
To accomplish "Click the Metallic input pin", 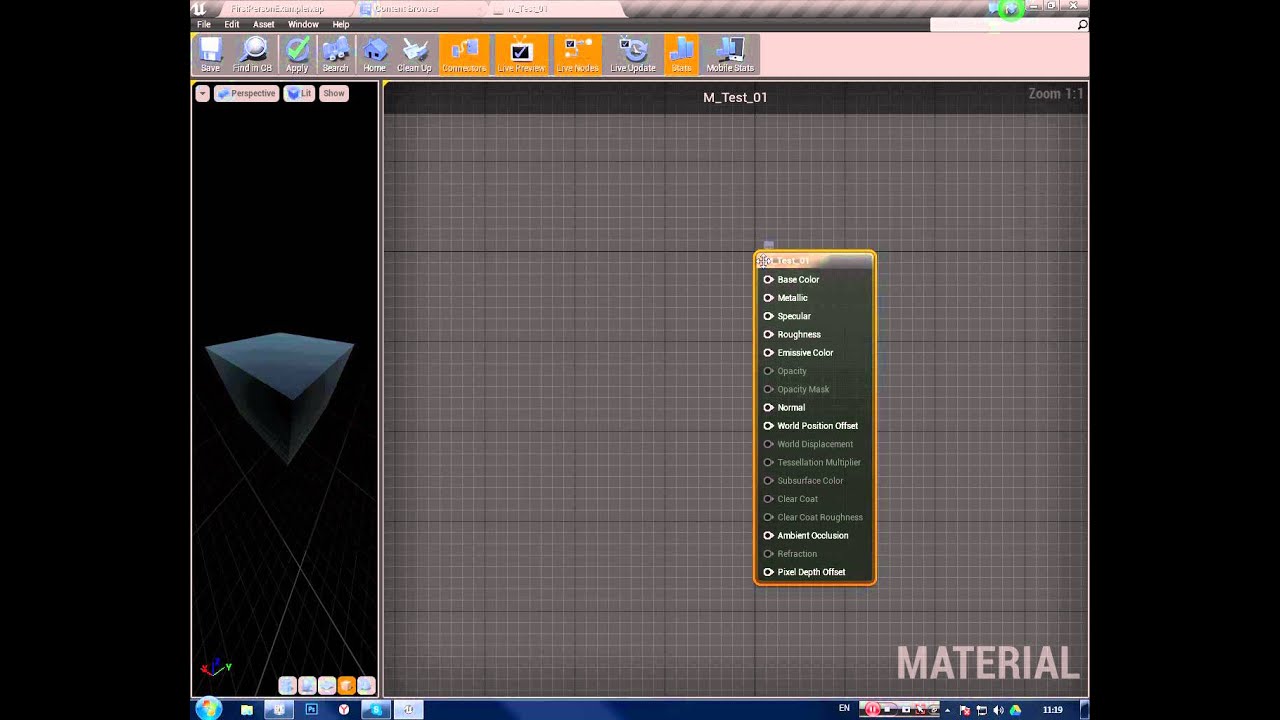I will (x=768, y=298).
